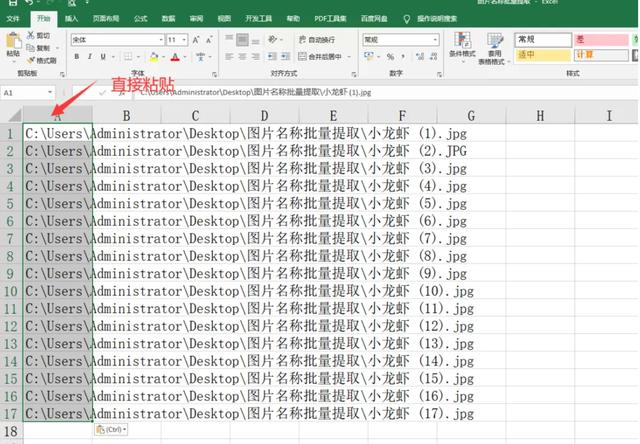This screenshot has height=444, width=640.
Task: Click Decrease Font Size icon
Action: [x=209, y=40]
